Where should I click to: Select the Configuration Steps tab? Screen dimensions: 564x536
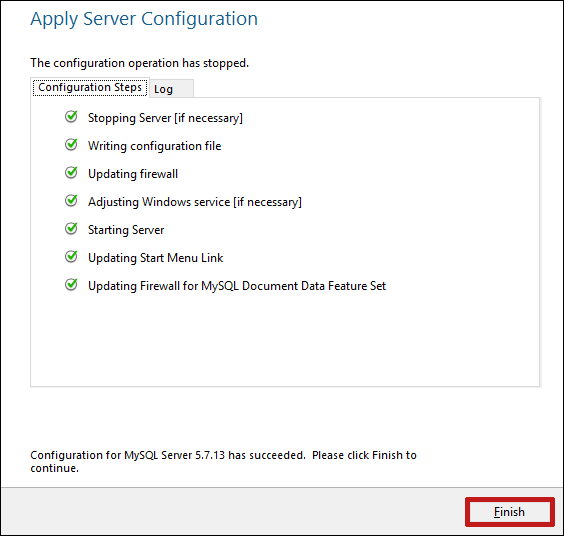click(90, 87)
